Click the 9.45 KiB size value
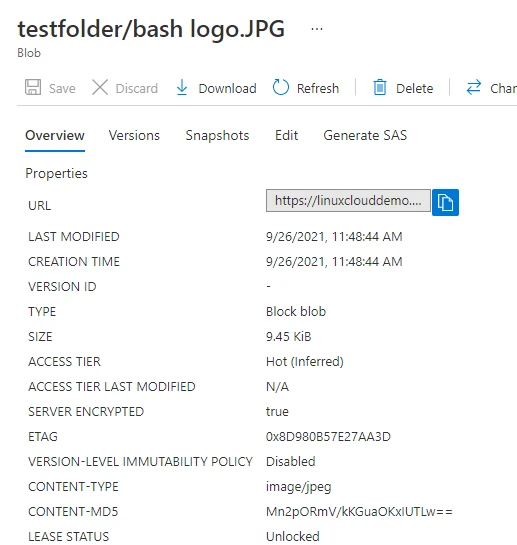 click(289, 336)
